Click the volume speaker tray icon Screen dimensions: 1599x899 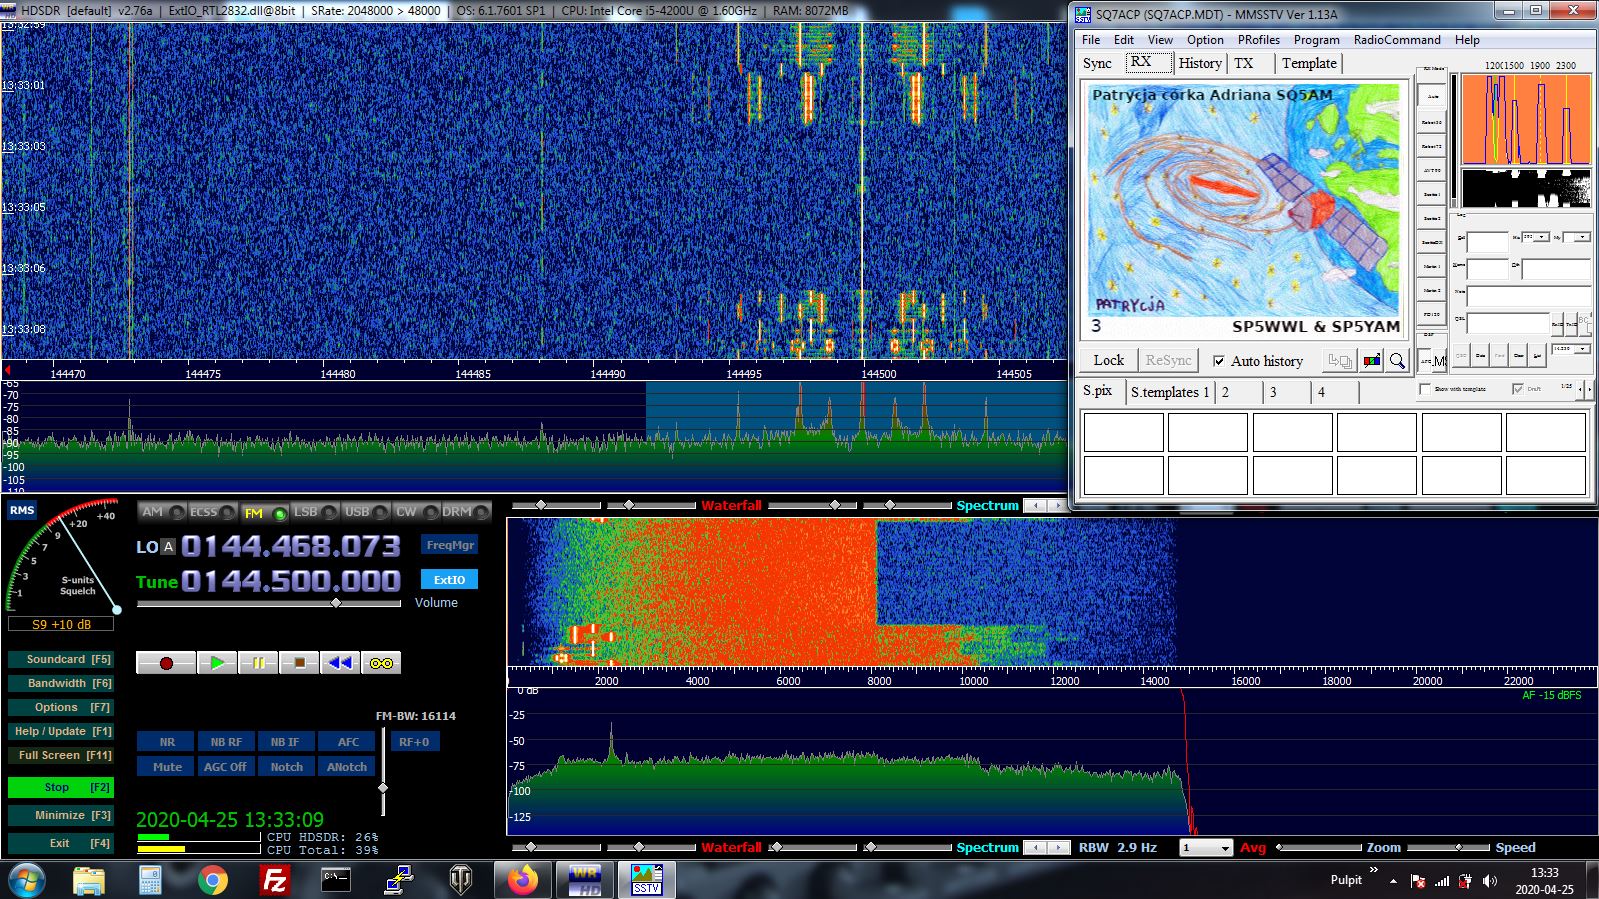(1490, 881)
